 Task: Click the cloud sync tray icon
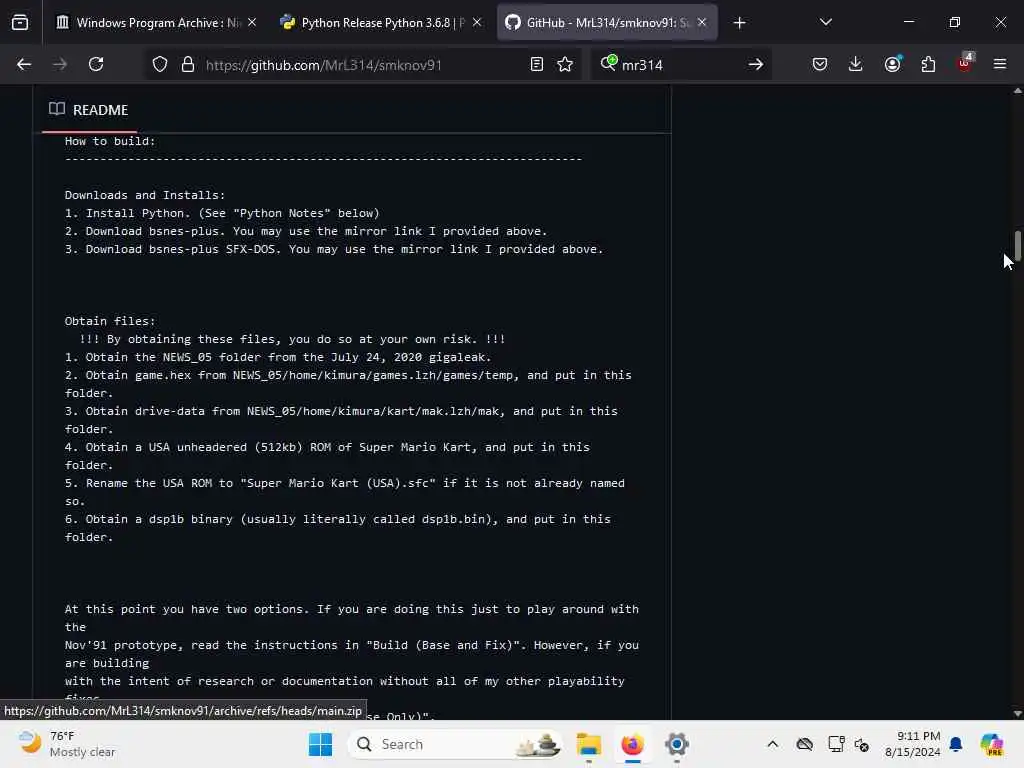pos(805,744)
